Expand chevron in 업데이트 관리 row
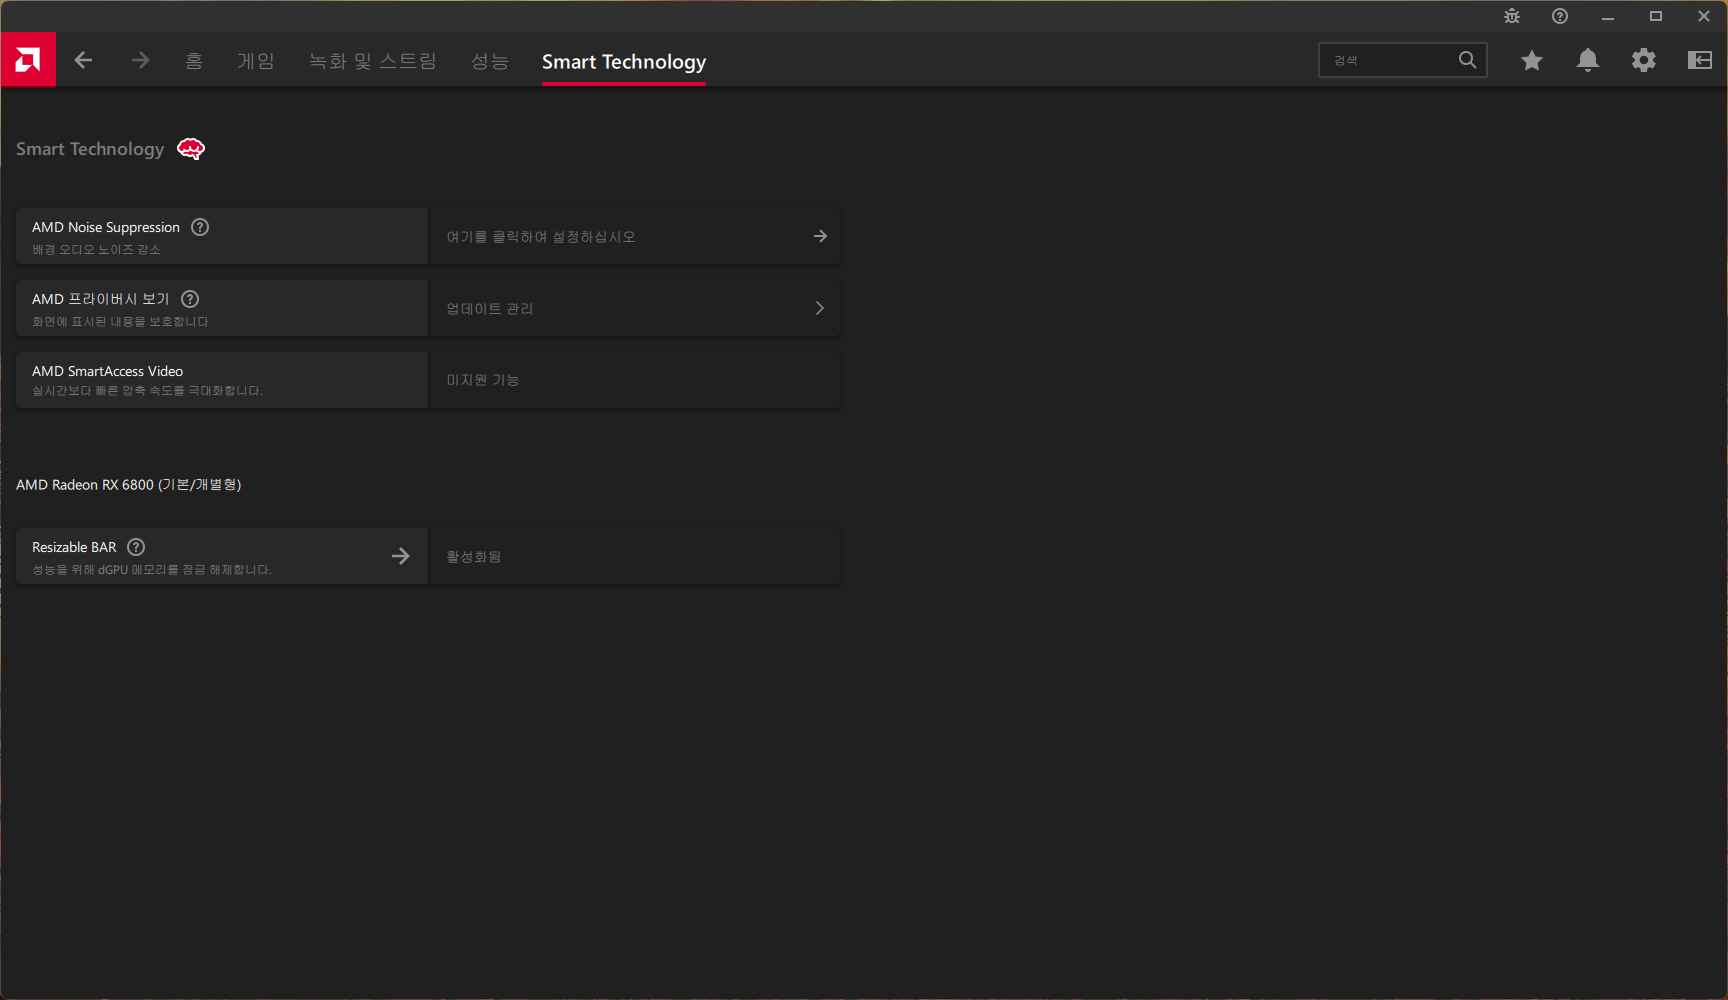This screenshot has height=1000, width=1728. (x=820, y=308)
